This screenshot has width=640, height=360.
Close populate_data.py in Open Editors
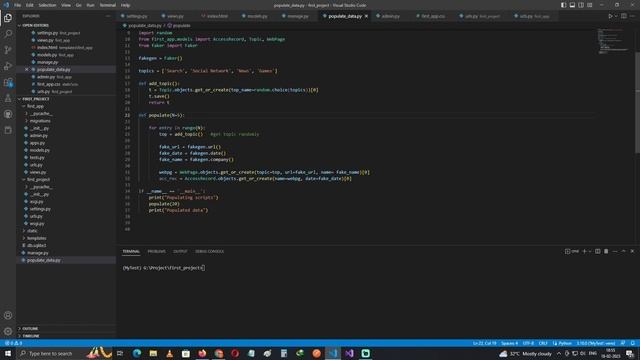pos(27,69)
